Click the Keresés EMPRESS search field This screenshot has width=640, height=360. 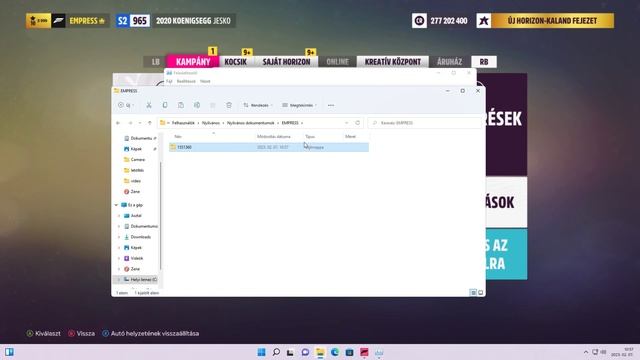click(x=424, y=123)
